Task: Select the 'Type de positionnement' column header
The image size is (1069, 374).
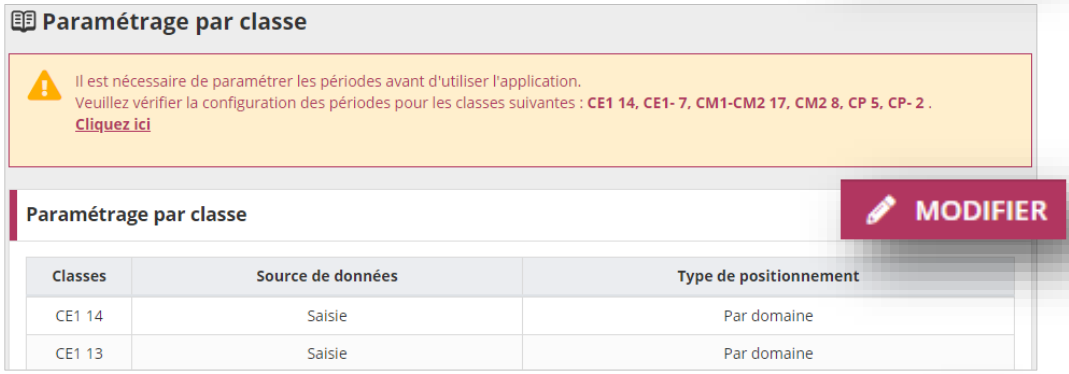Action: pos(768,277)
